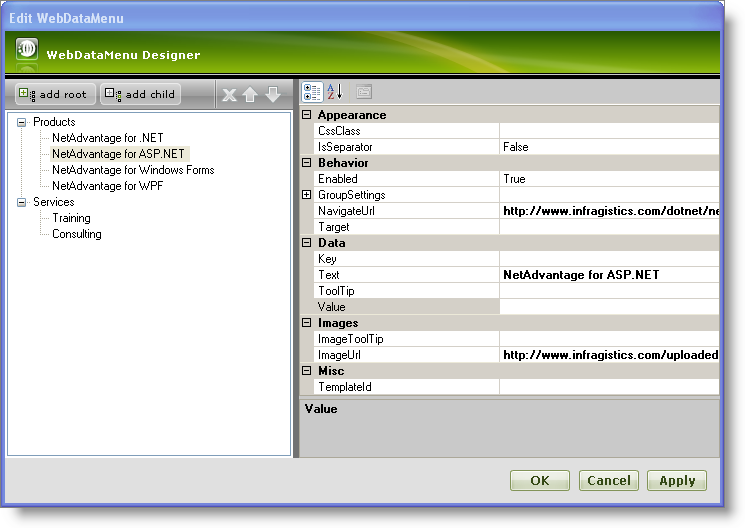Switch property grid to Categorized view

pyautogui.click(x=312, y=92)
